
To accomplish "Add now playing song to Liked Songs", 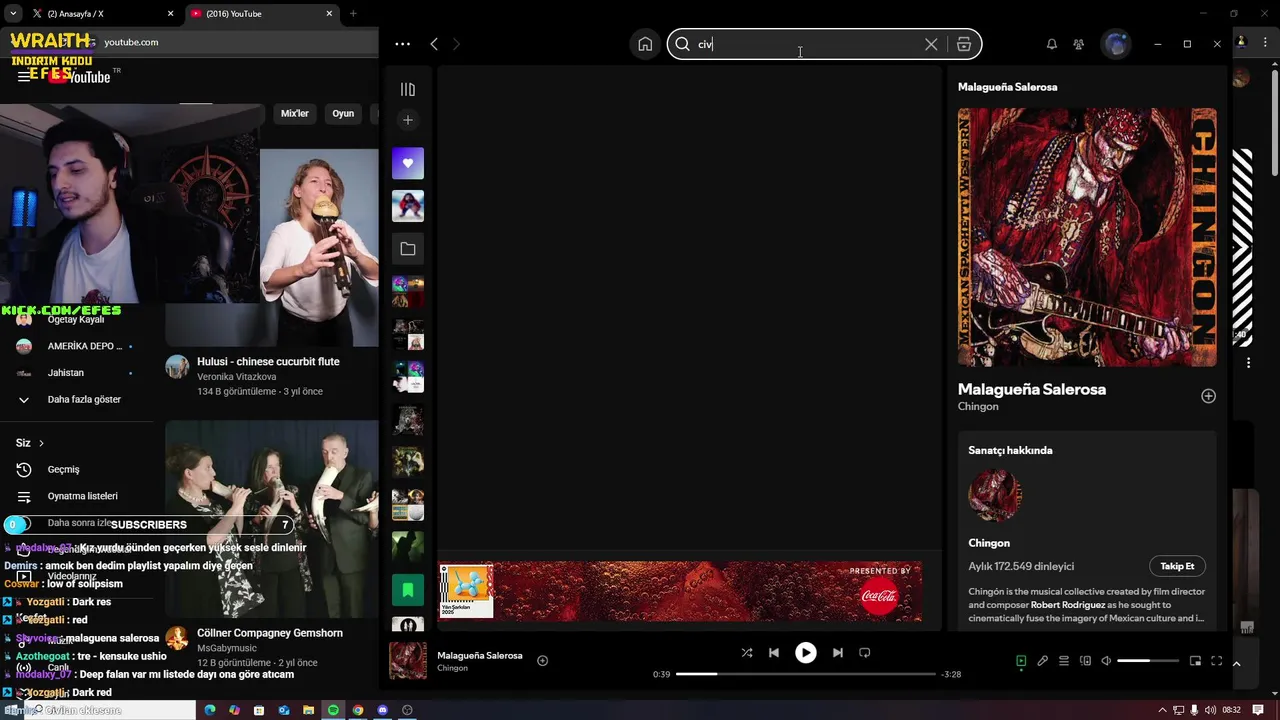I will (542, 660).
